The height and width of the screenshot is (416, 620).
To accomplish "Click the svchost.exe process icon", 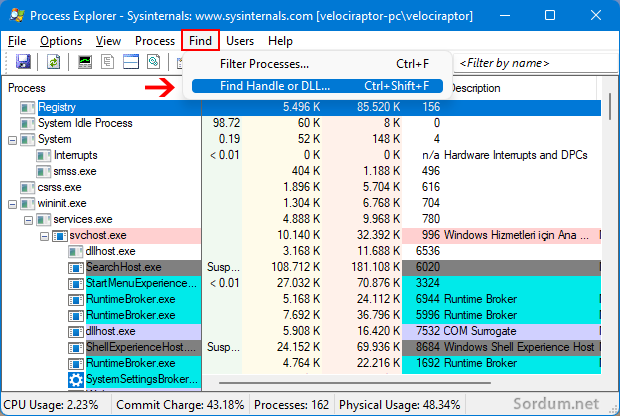I will pos(60,236).
